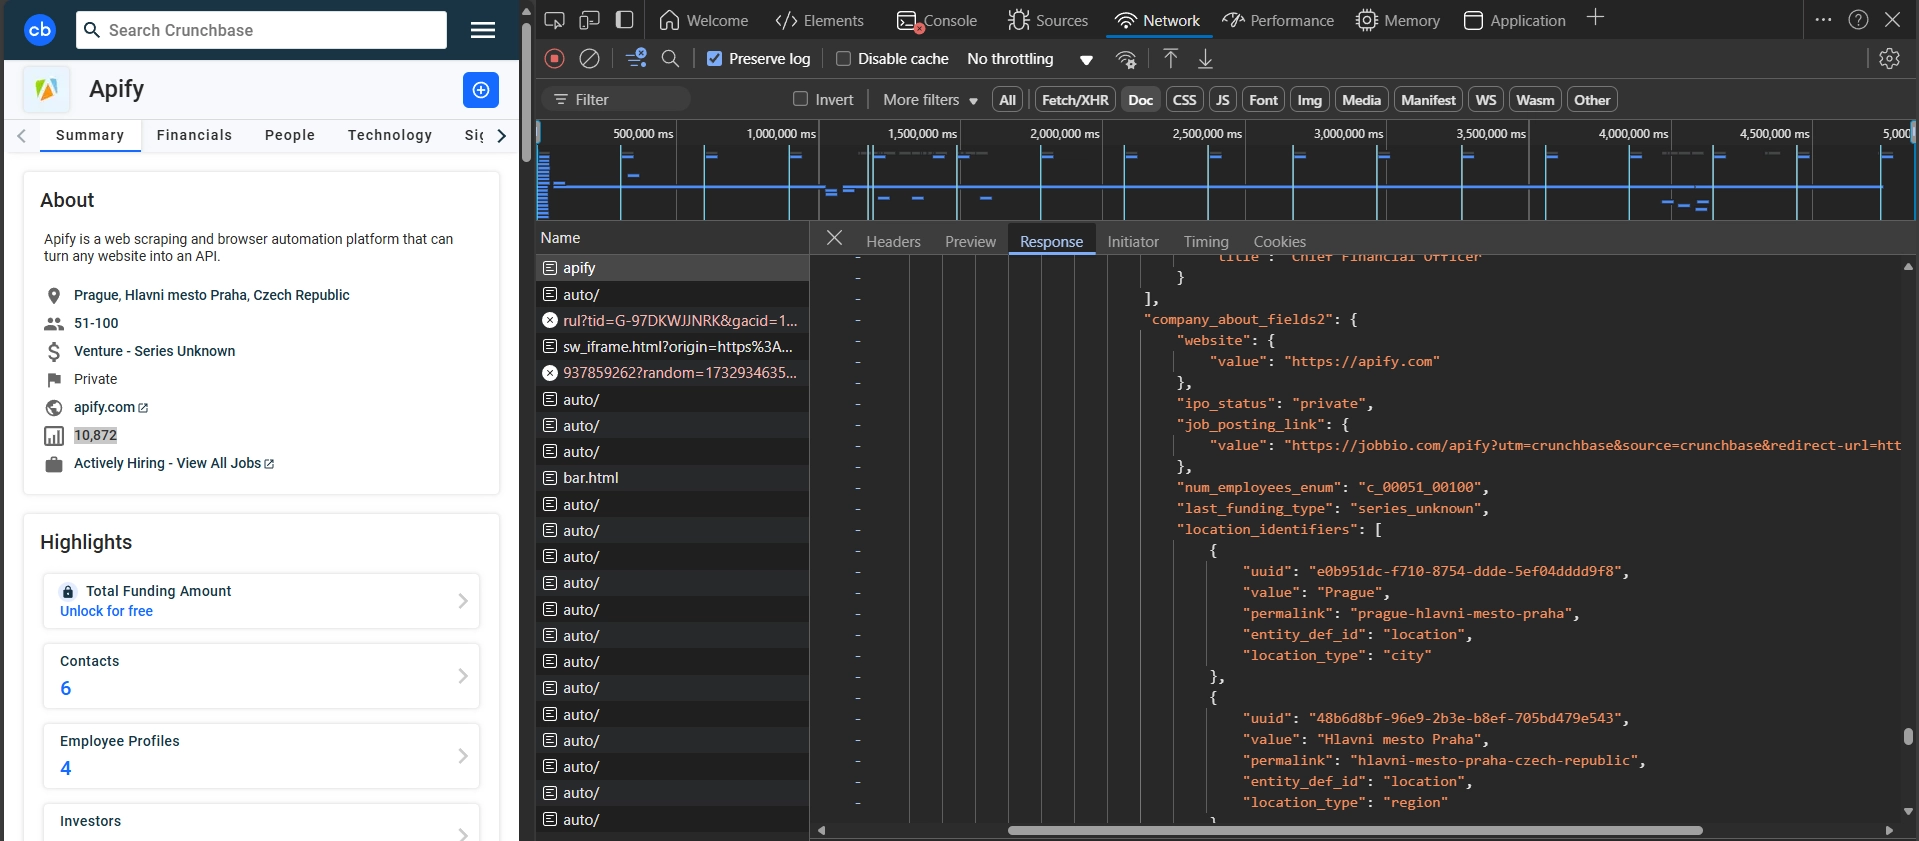Open the Financials tab
1919x841 pixels.
point(194,135)
